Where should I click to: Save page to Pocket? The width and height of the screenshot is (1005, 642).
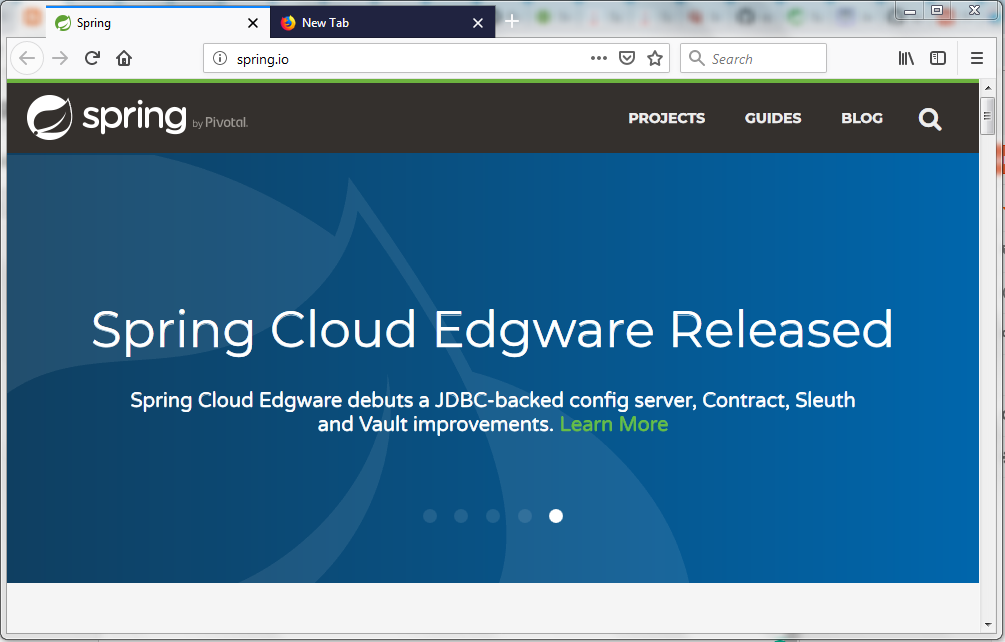point(627,58)
